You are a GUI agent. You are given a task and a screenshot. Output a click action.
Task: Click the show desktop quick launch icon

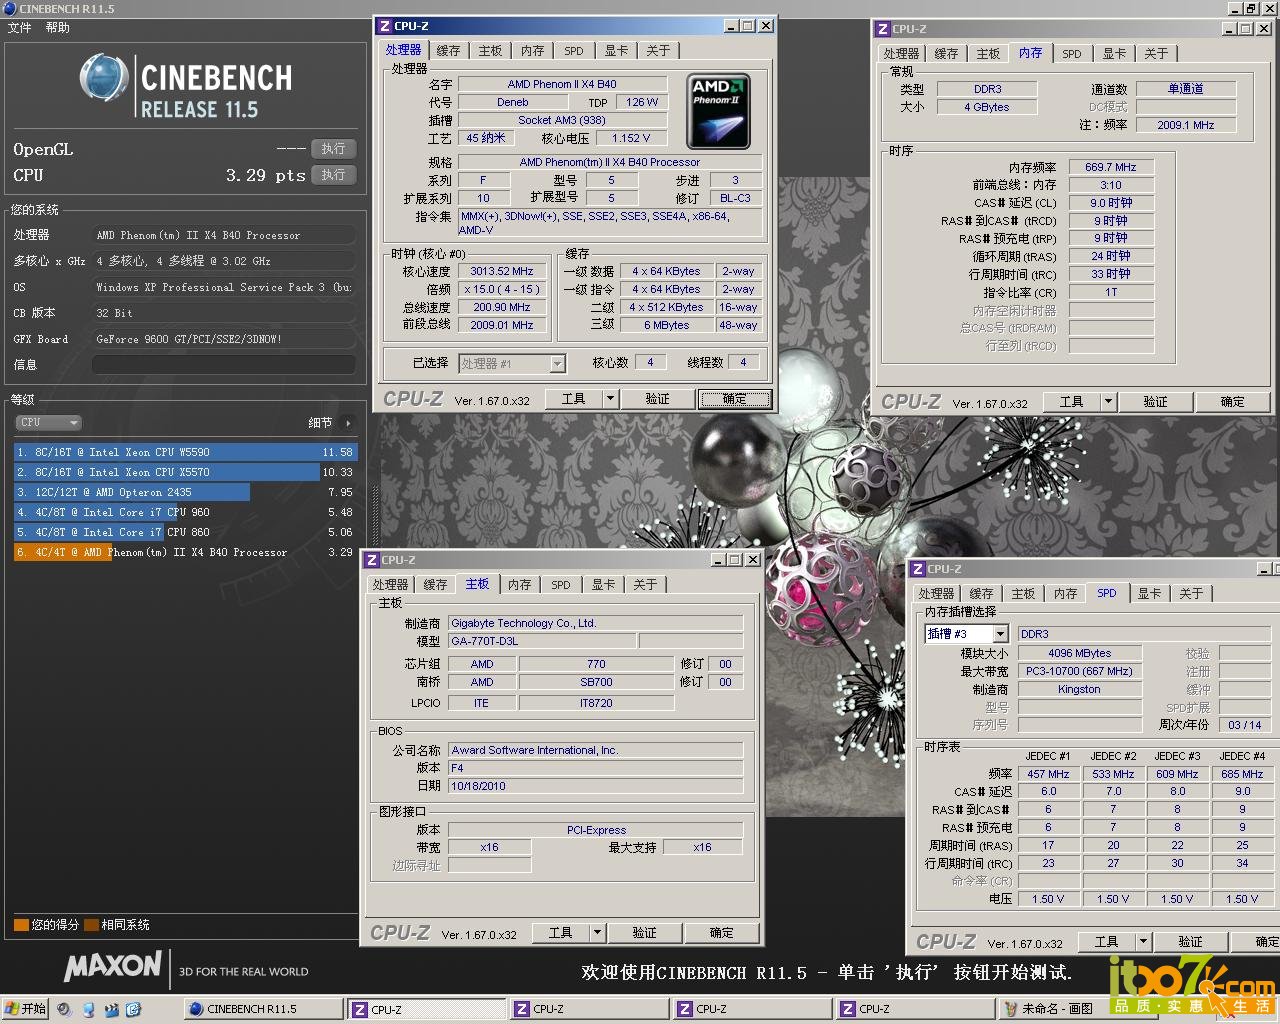click(x=88, y=1009)
